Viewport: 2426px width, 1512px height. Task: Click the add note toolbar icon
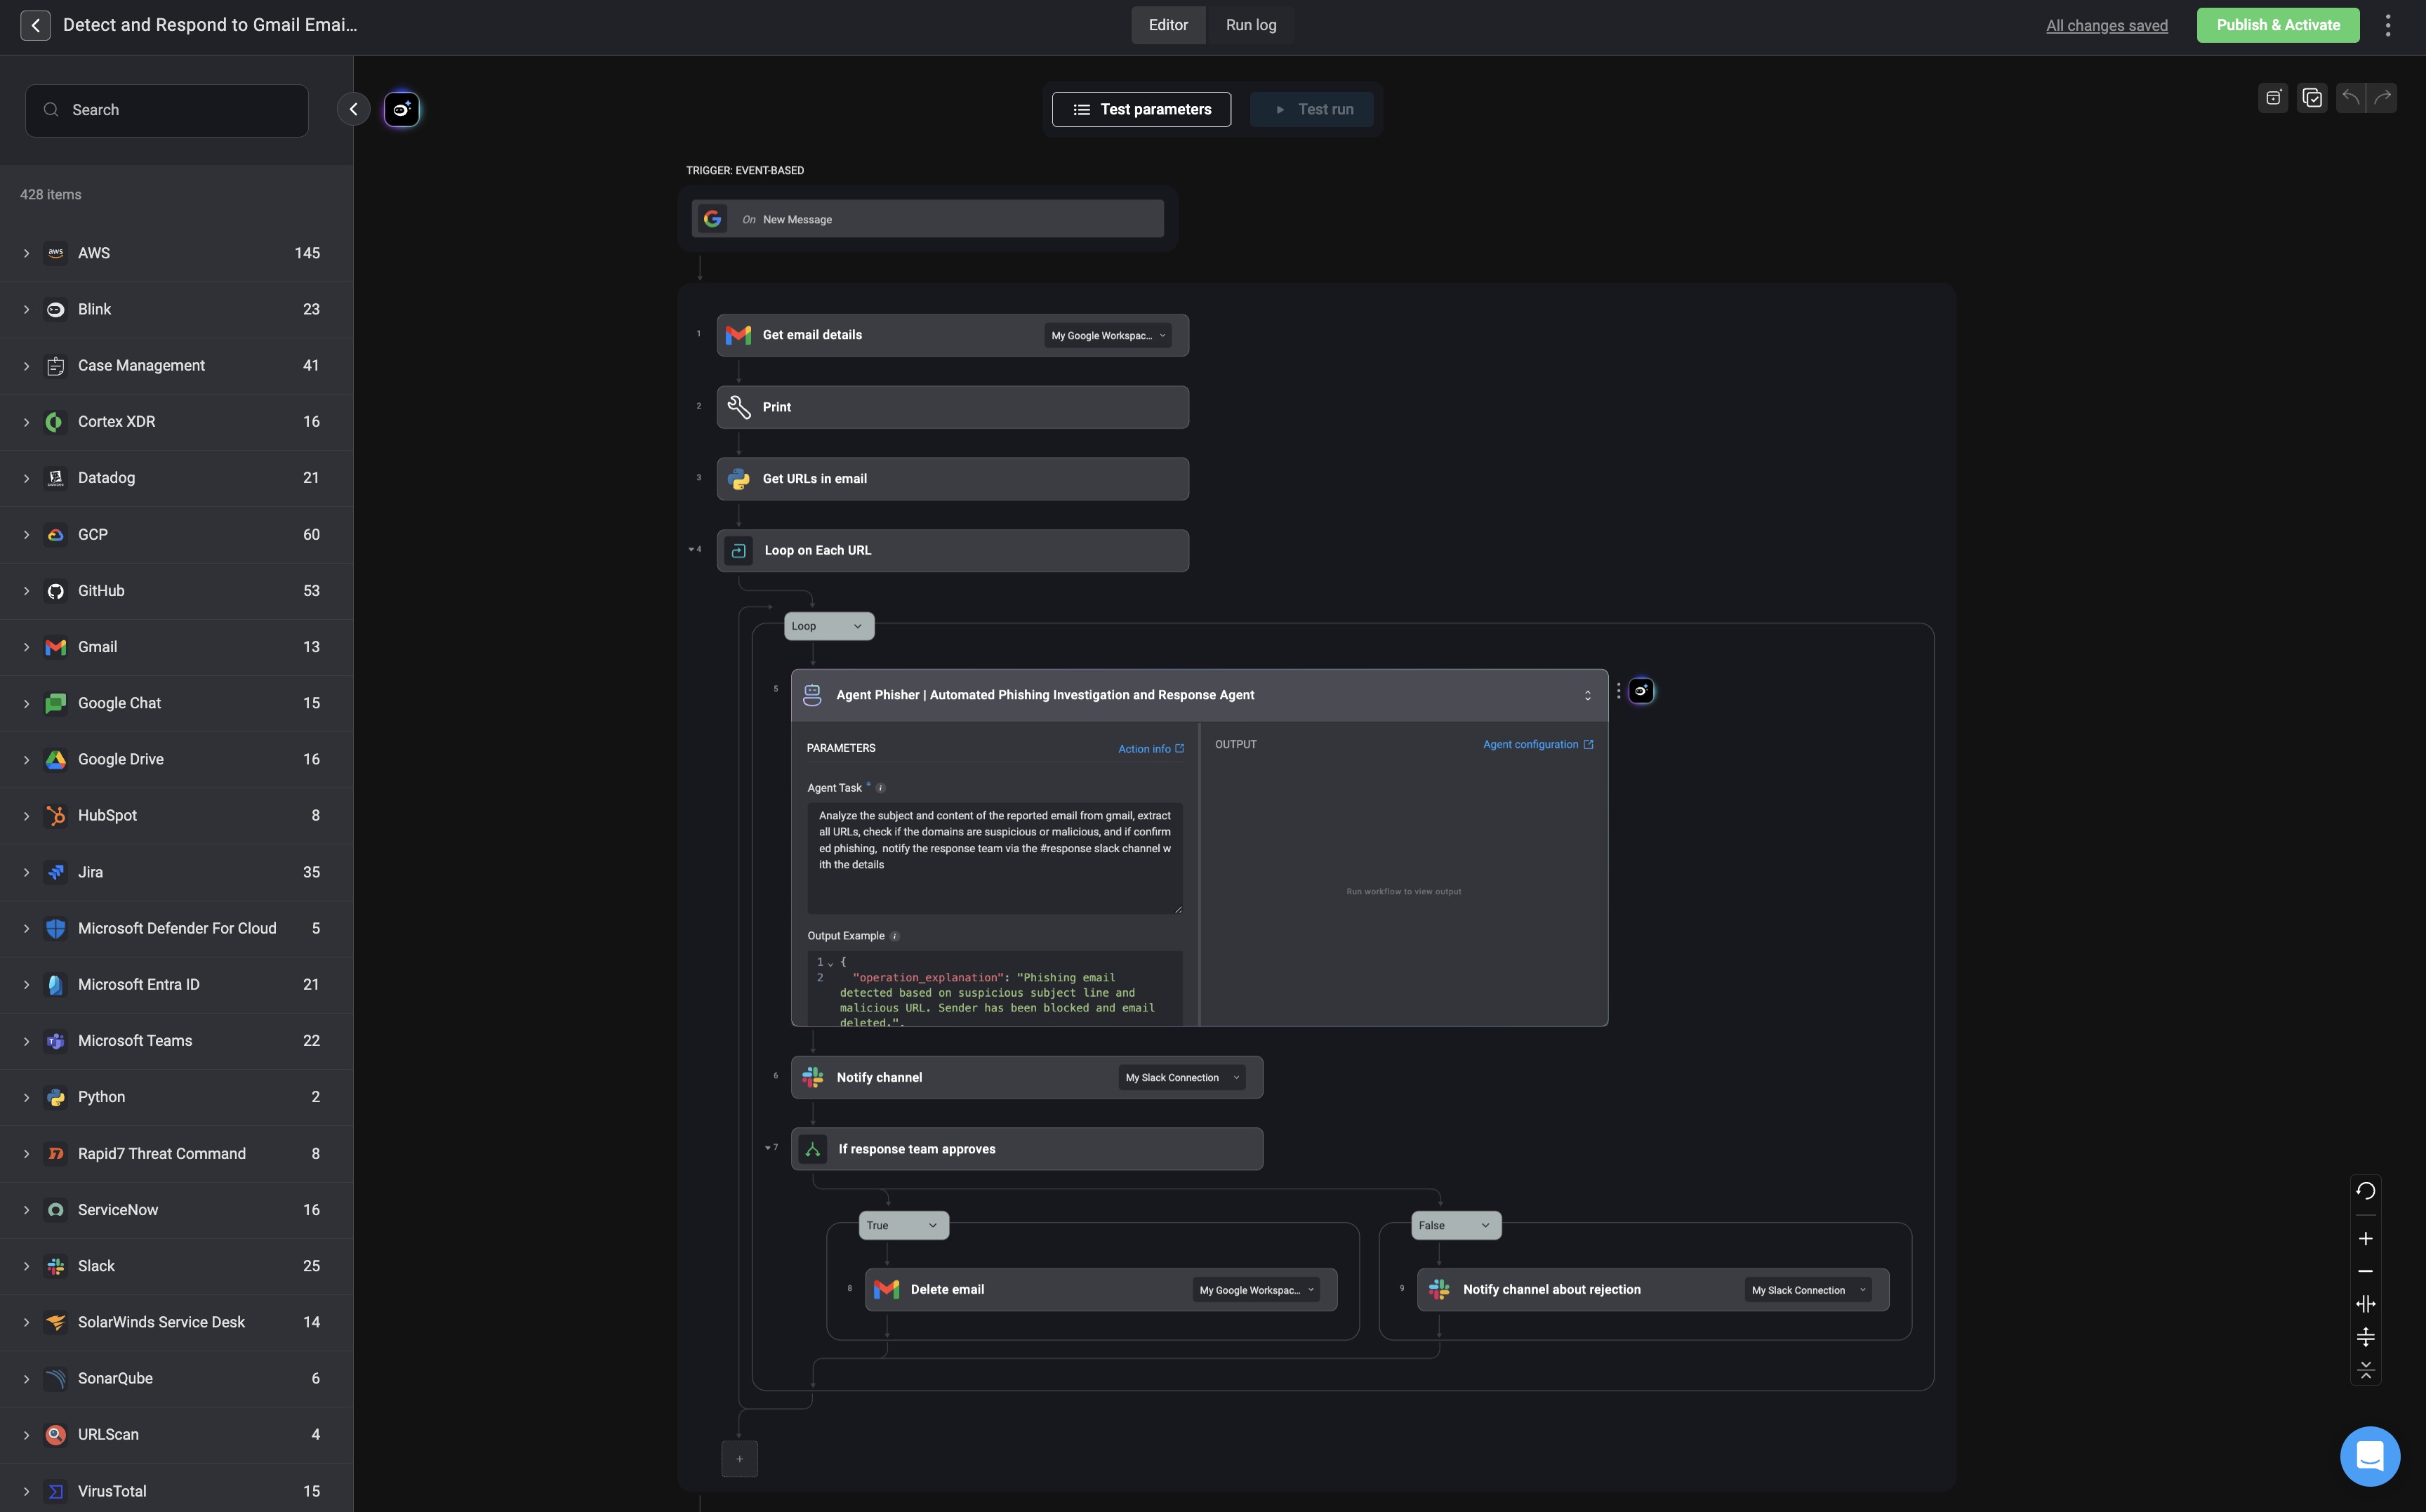(2273, 98)
